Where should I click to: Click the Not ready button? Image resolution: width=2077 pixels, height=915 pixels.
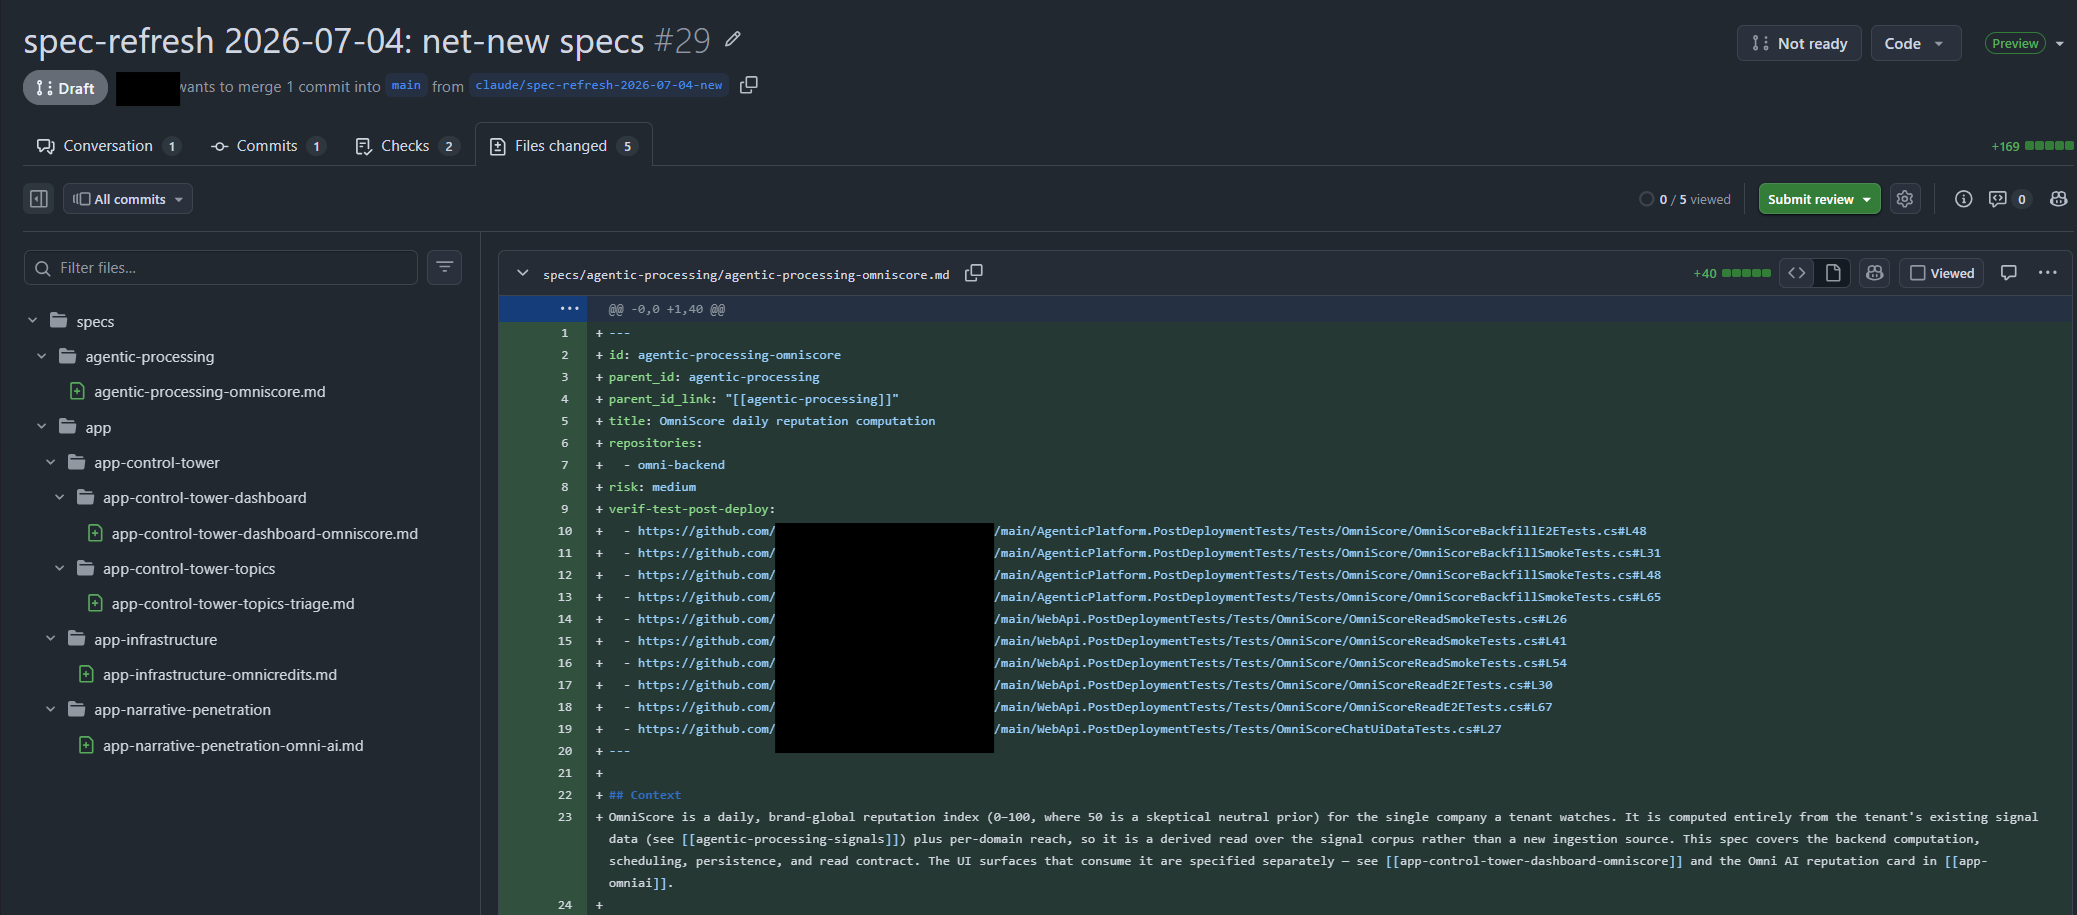click(x=1799, y=44)
